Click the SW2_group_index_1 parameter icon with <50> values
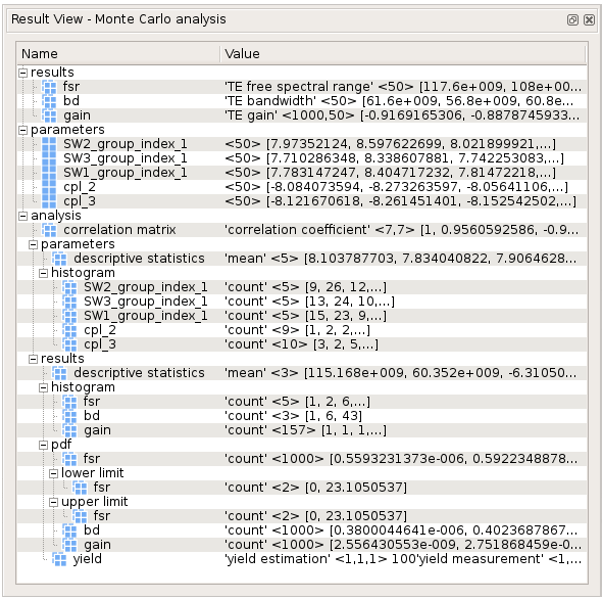 click(x=49, y=144)
